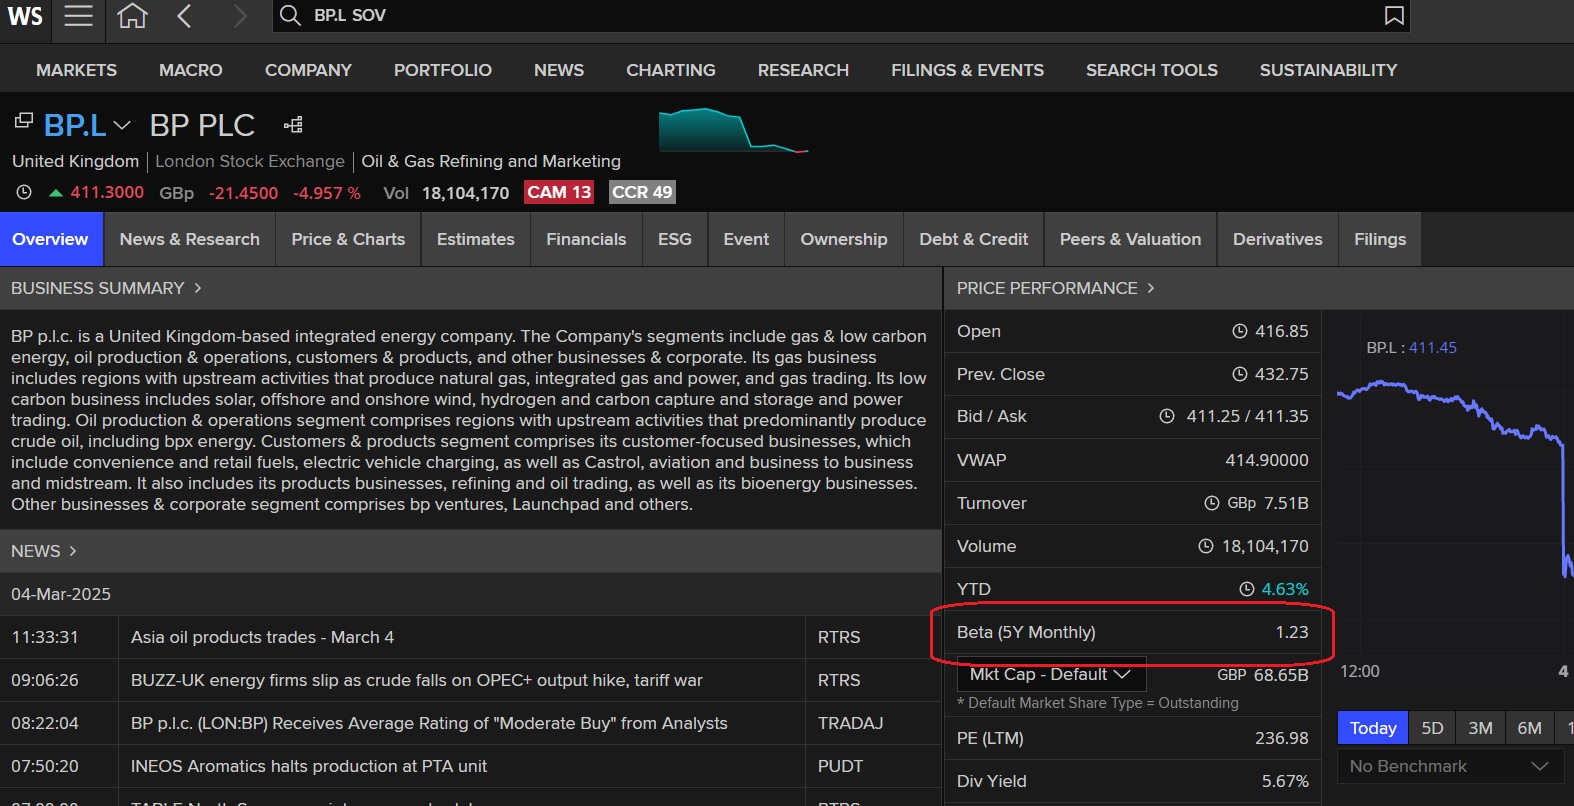
Task: Click the clock icon next to the price
Action: tap(24, 192)
